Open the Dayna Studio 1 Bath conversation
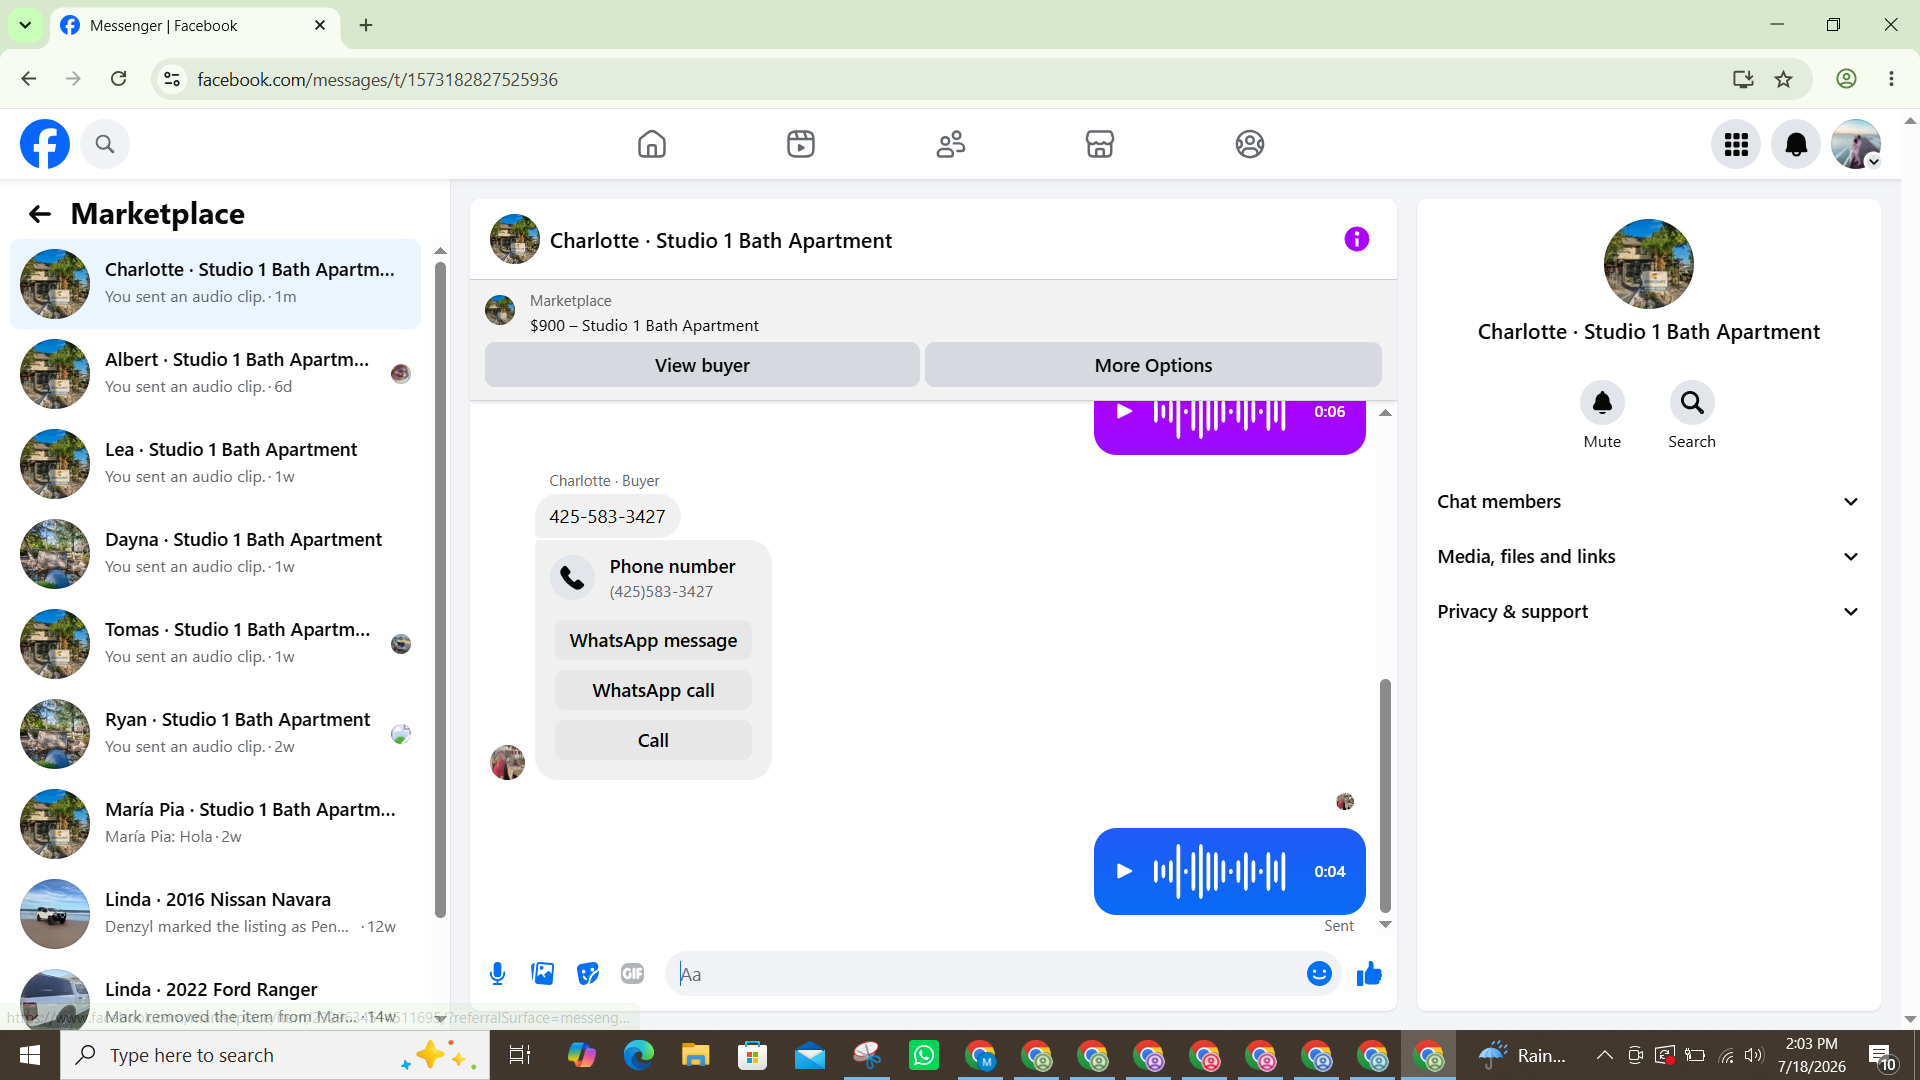 [215, 553]
